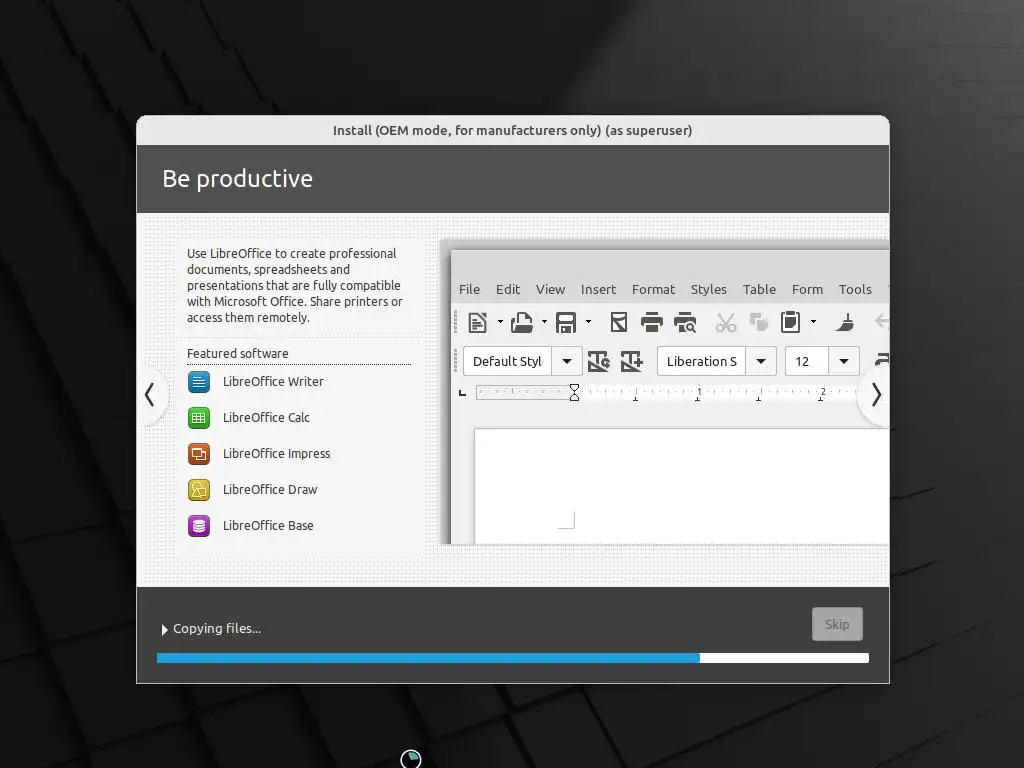The width and height of the screenshot is (1024, 768).
Task: Click the Install OEM mode window title
Action: click(x=513, y=130)
